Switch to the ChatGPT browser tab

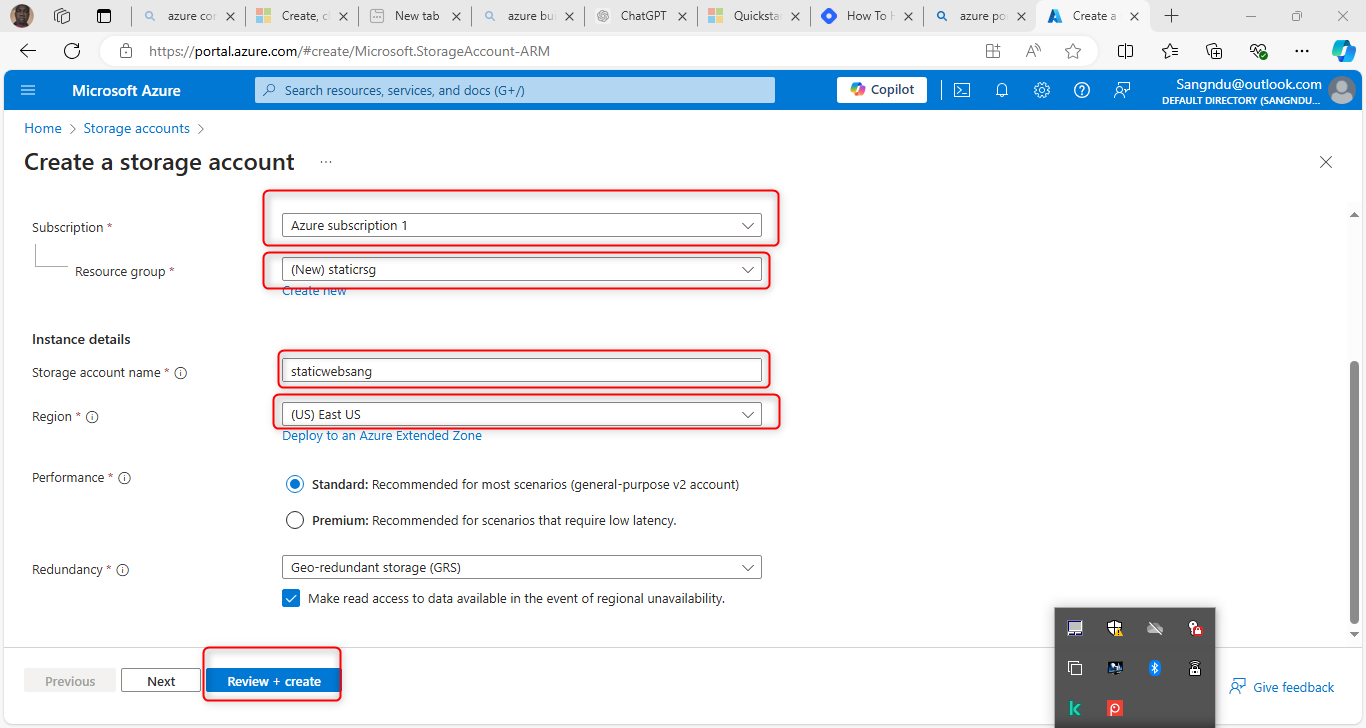[x=640, y=16]
